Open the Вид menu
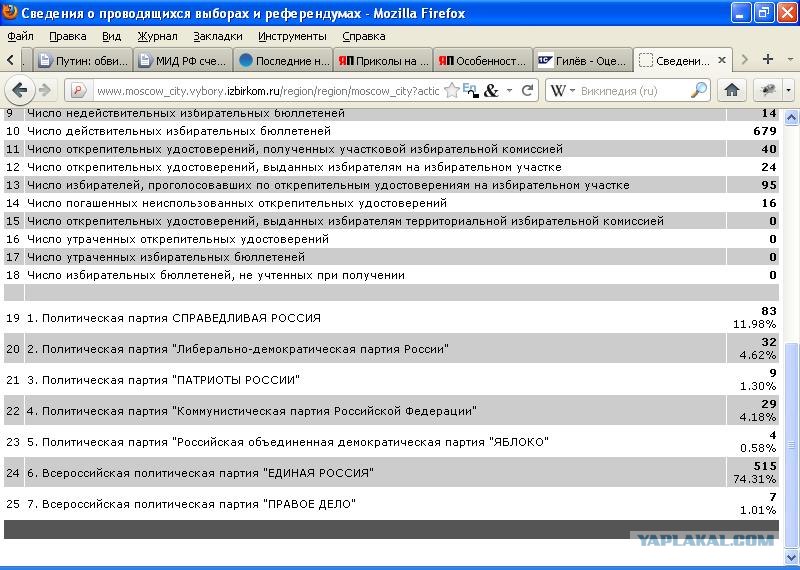 tap(111, 36)
